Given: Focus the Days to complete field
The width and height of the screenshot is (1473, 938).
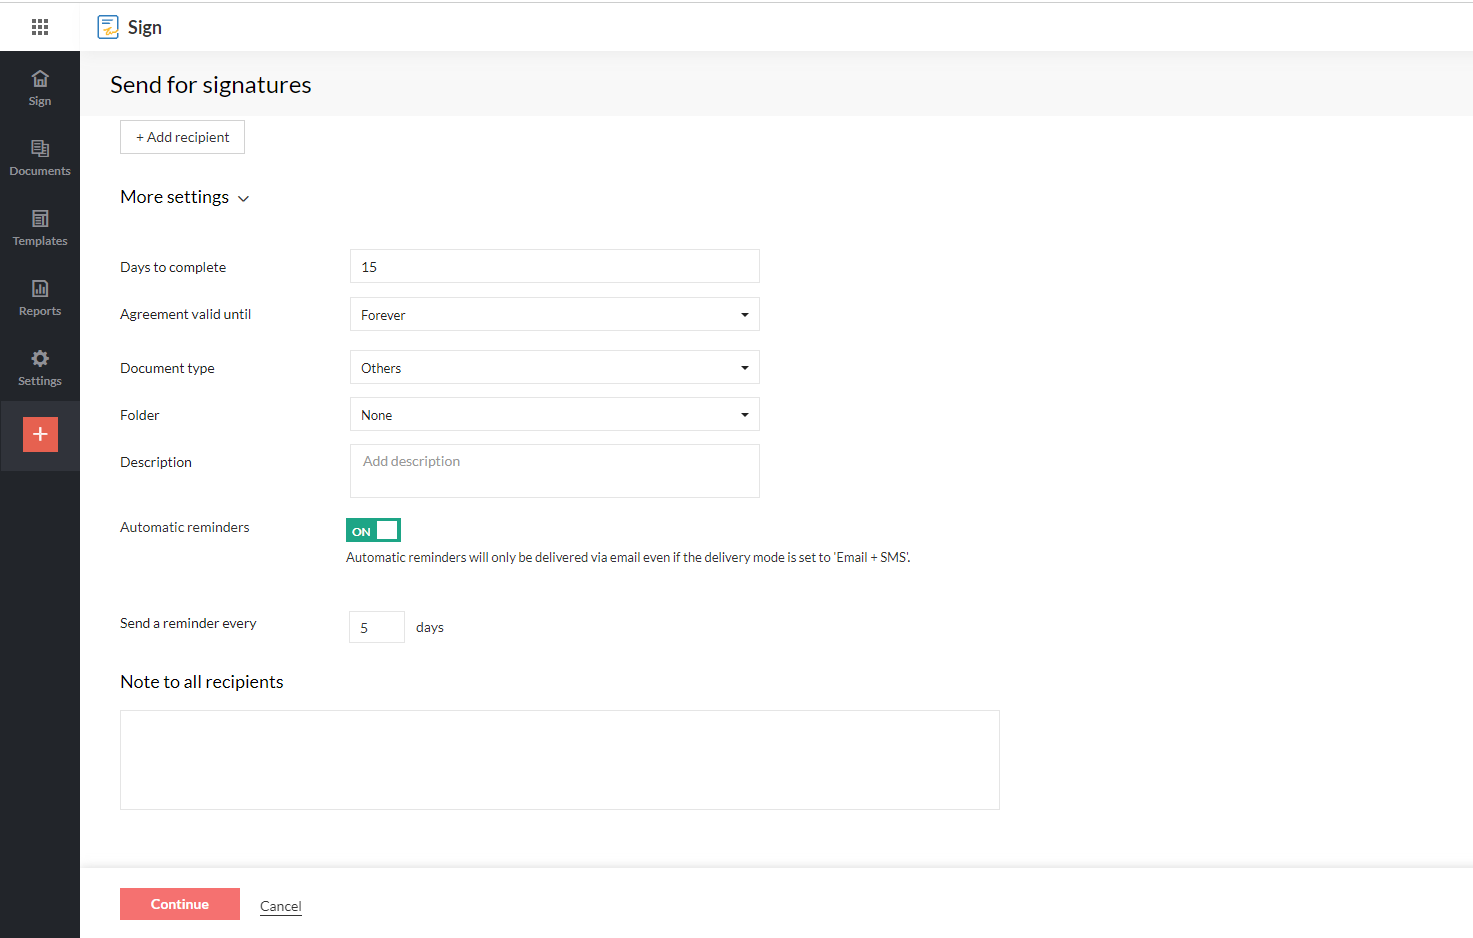Looking at the screenshot, I should point(554,266).
